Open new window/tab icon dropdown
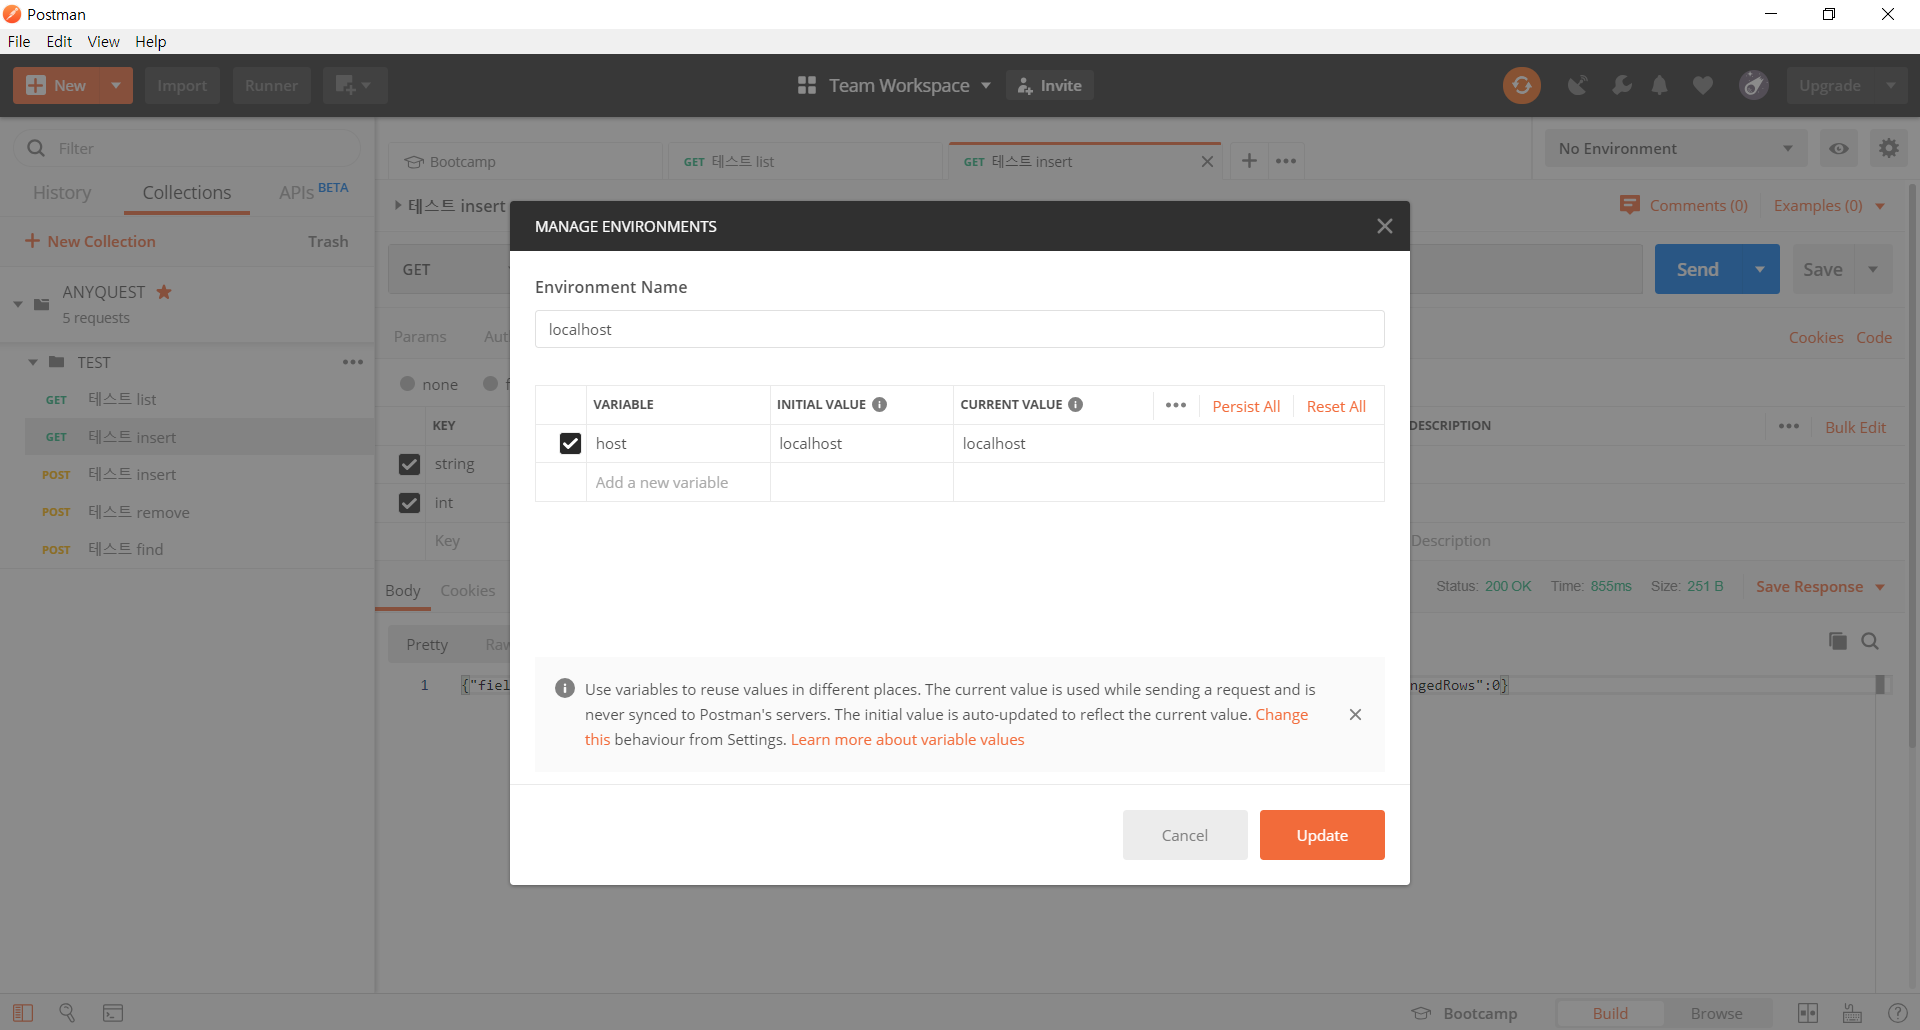The height and width of the screenshot is (1030, 1920). pos(354,85)
